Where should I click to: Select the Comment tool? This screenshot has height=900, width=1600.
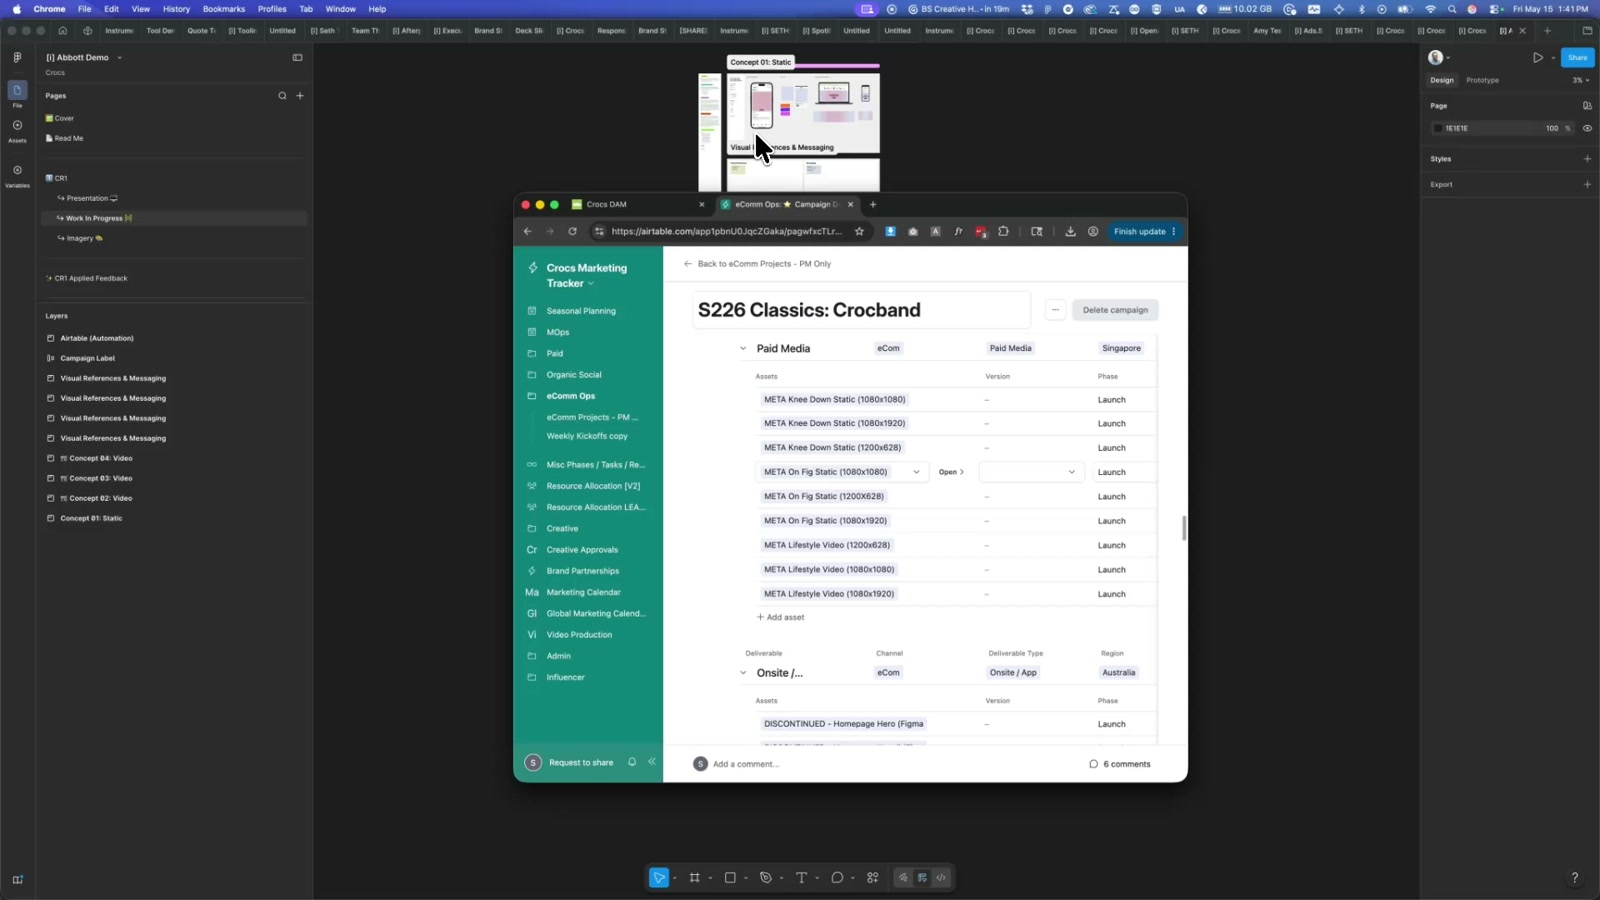pos(837,878)
